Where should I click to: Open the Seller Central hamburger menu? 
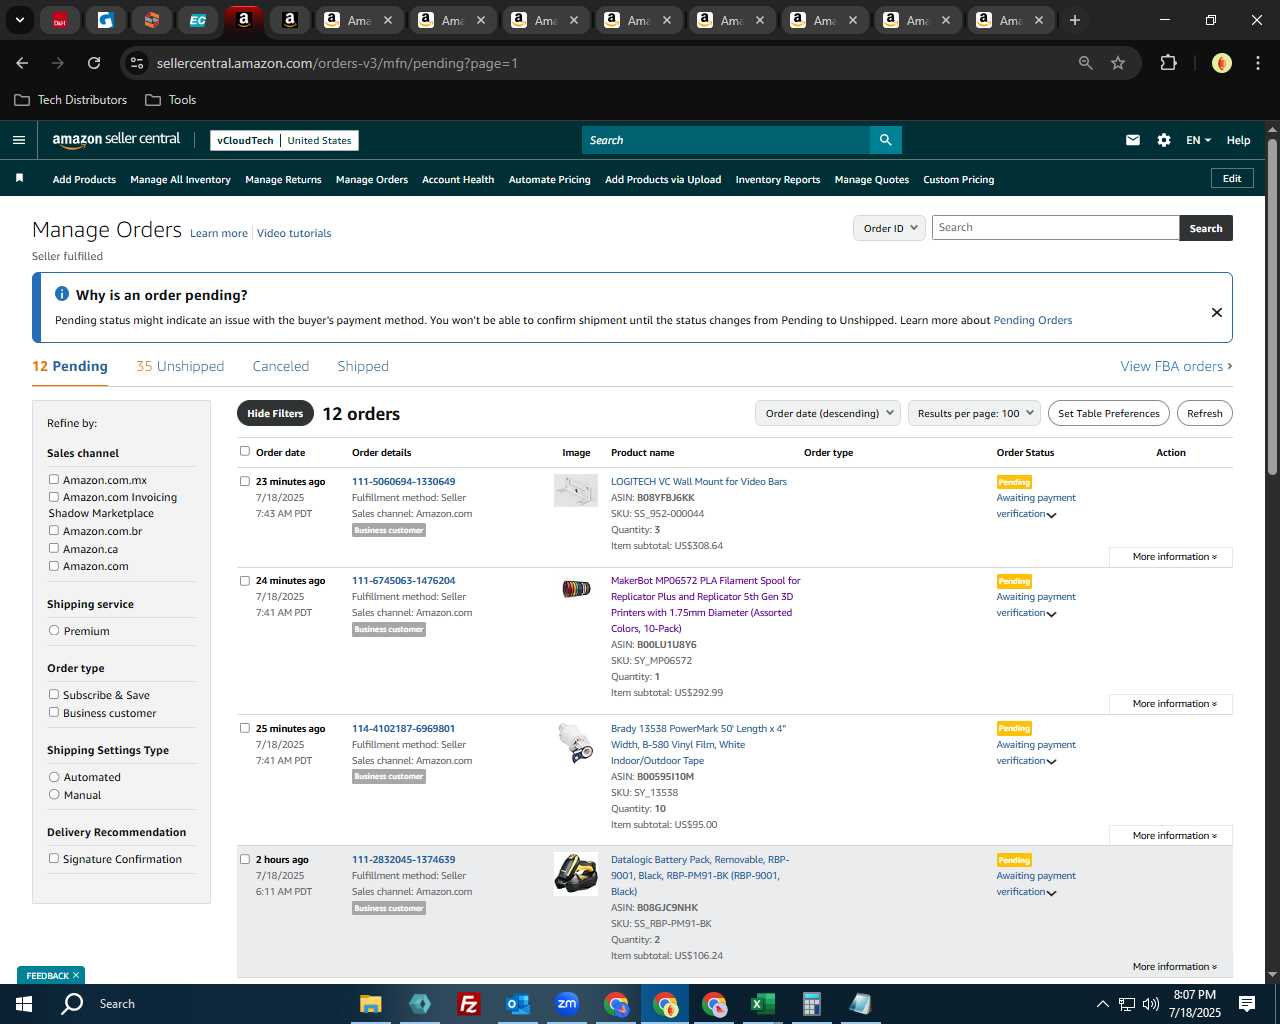pos(18,140)
